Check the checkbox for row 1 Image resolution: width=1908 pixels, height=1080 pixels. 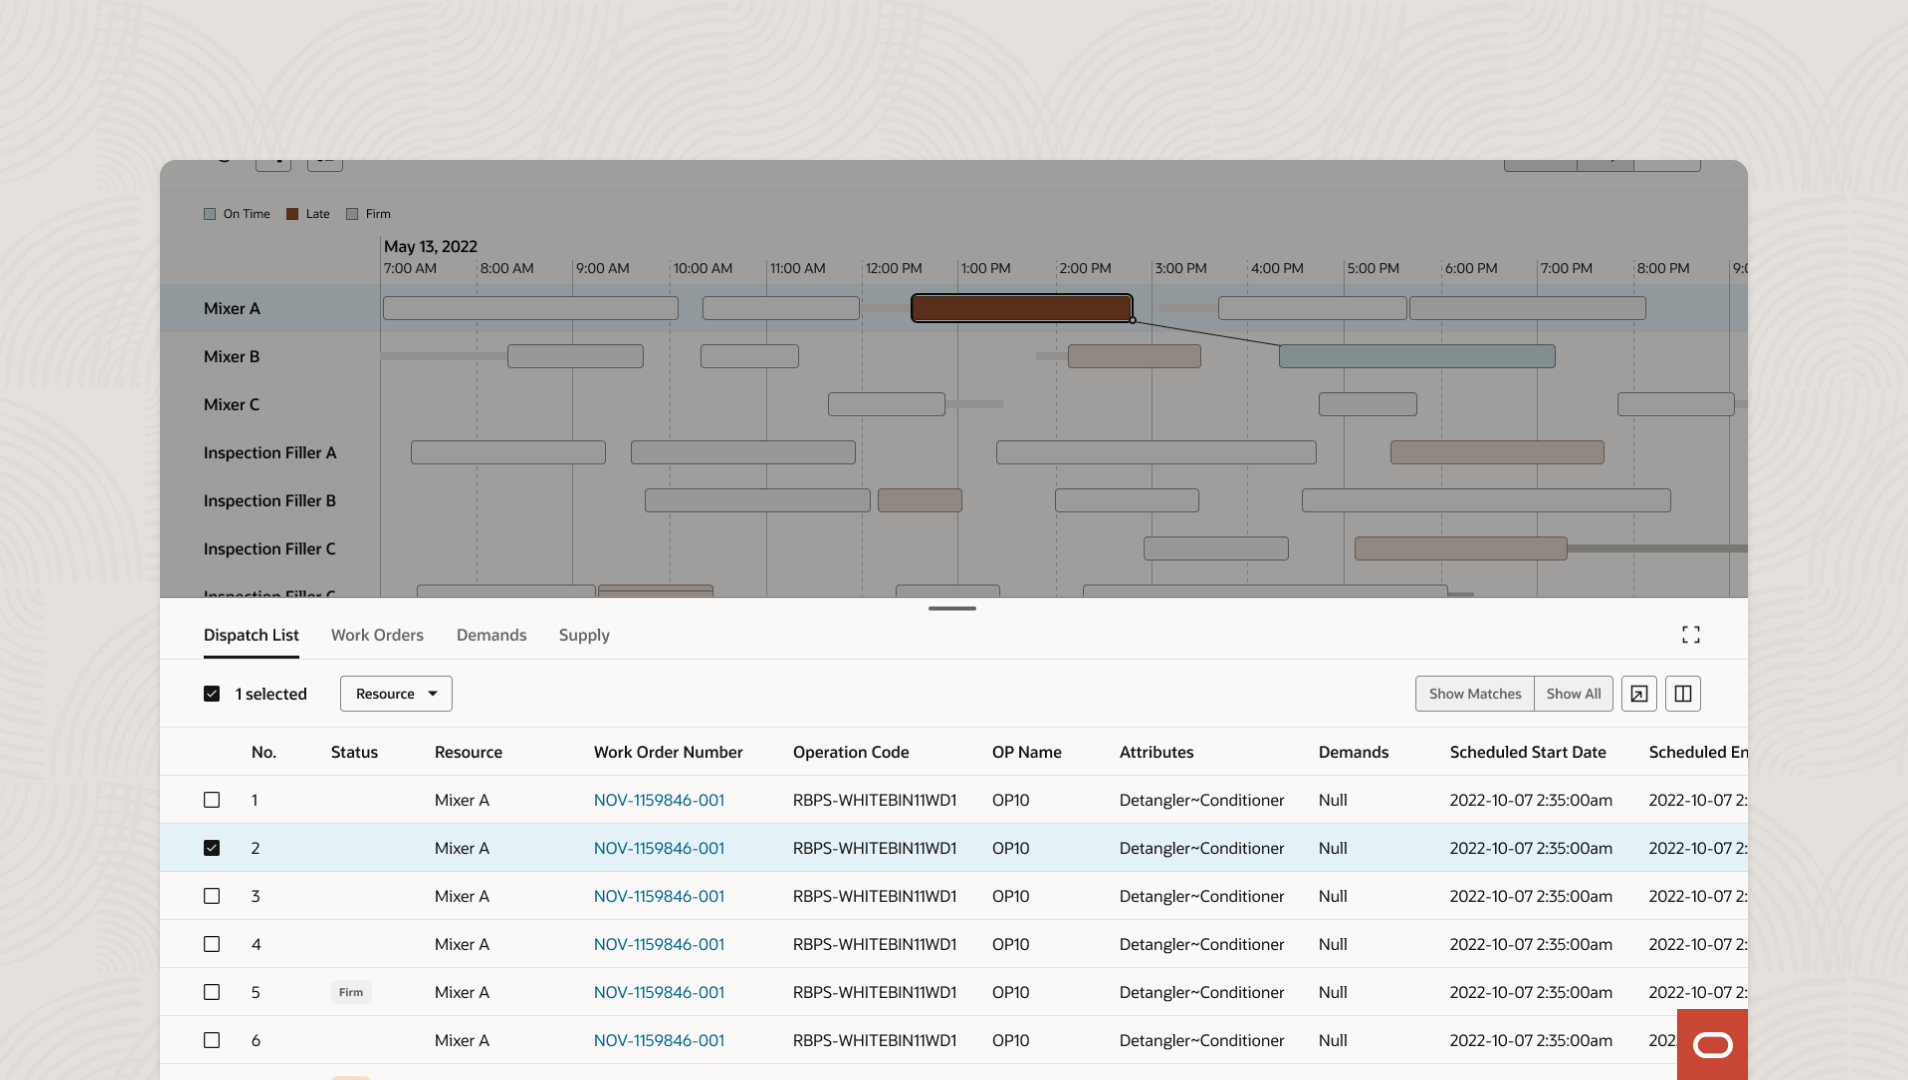coord(212,800)
